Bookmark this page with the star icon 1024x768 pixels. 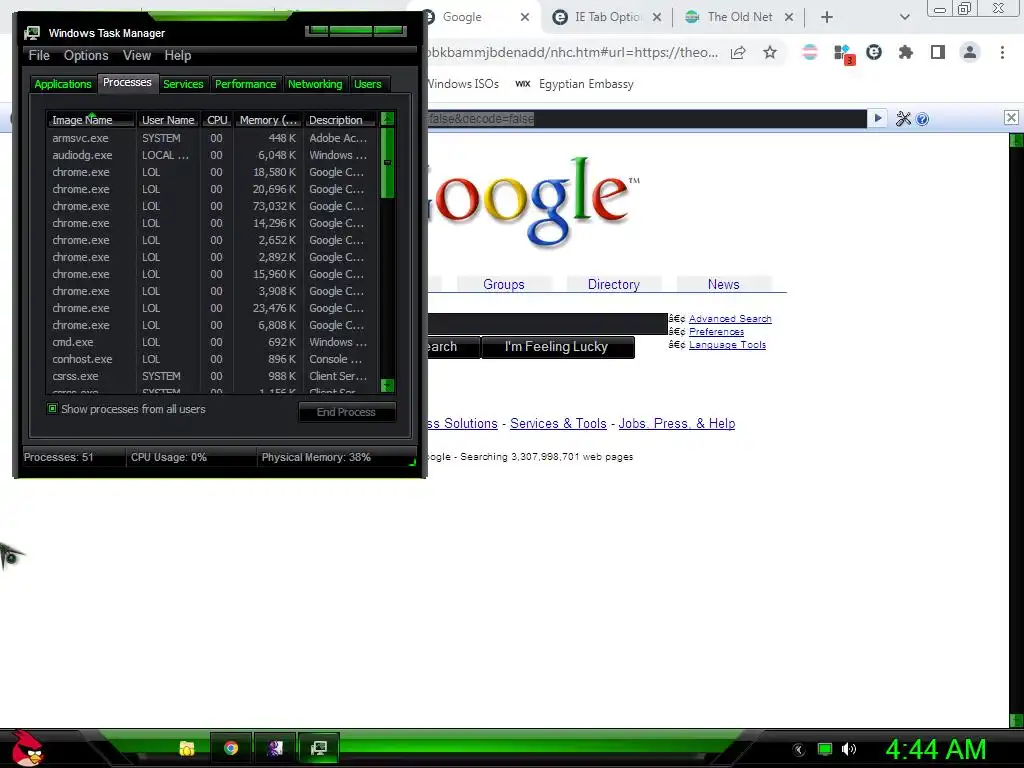pos(770,52)
